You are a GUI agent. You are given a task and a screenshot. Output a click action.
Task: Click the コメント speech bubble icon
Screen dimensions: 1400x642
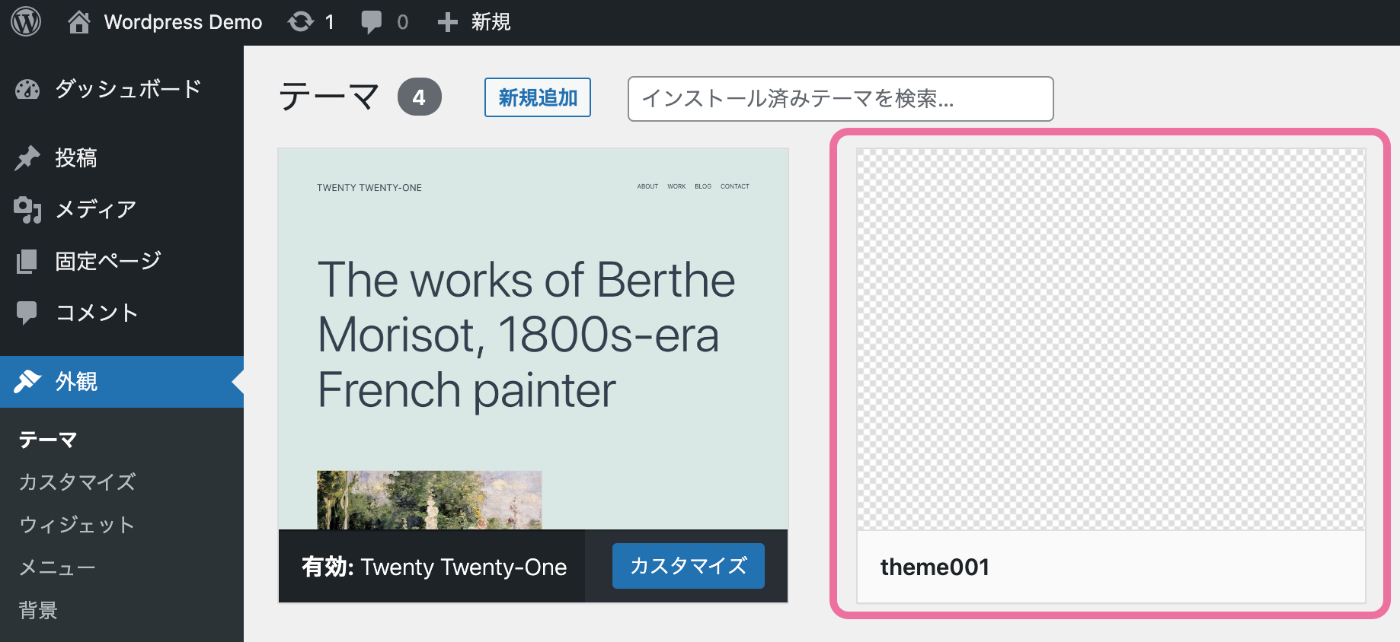(27, 314)
